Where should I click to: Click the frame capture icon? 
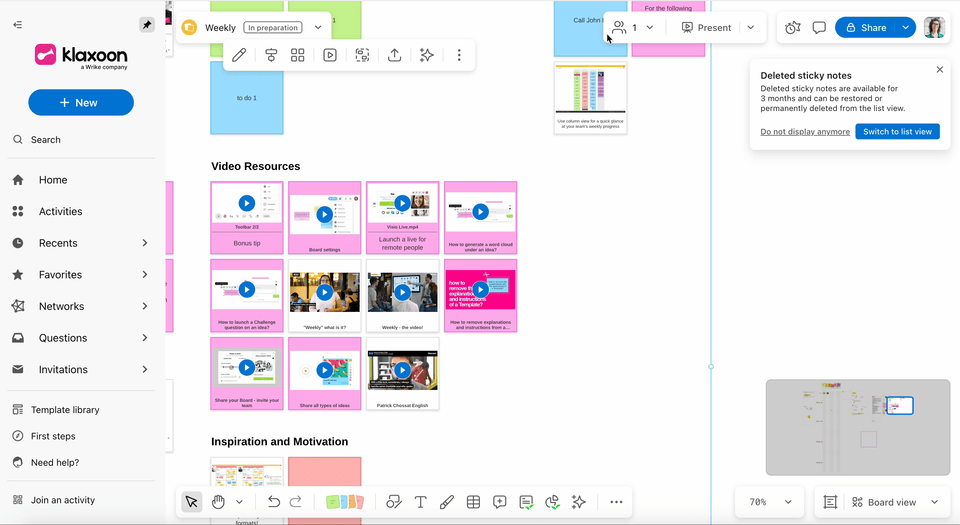tap(362, 55)
